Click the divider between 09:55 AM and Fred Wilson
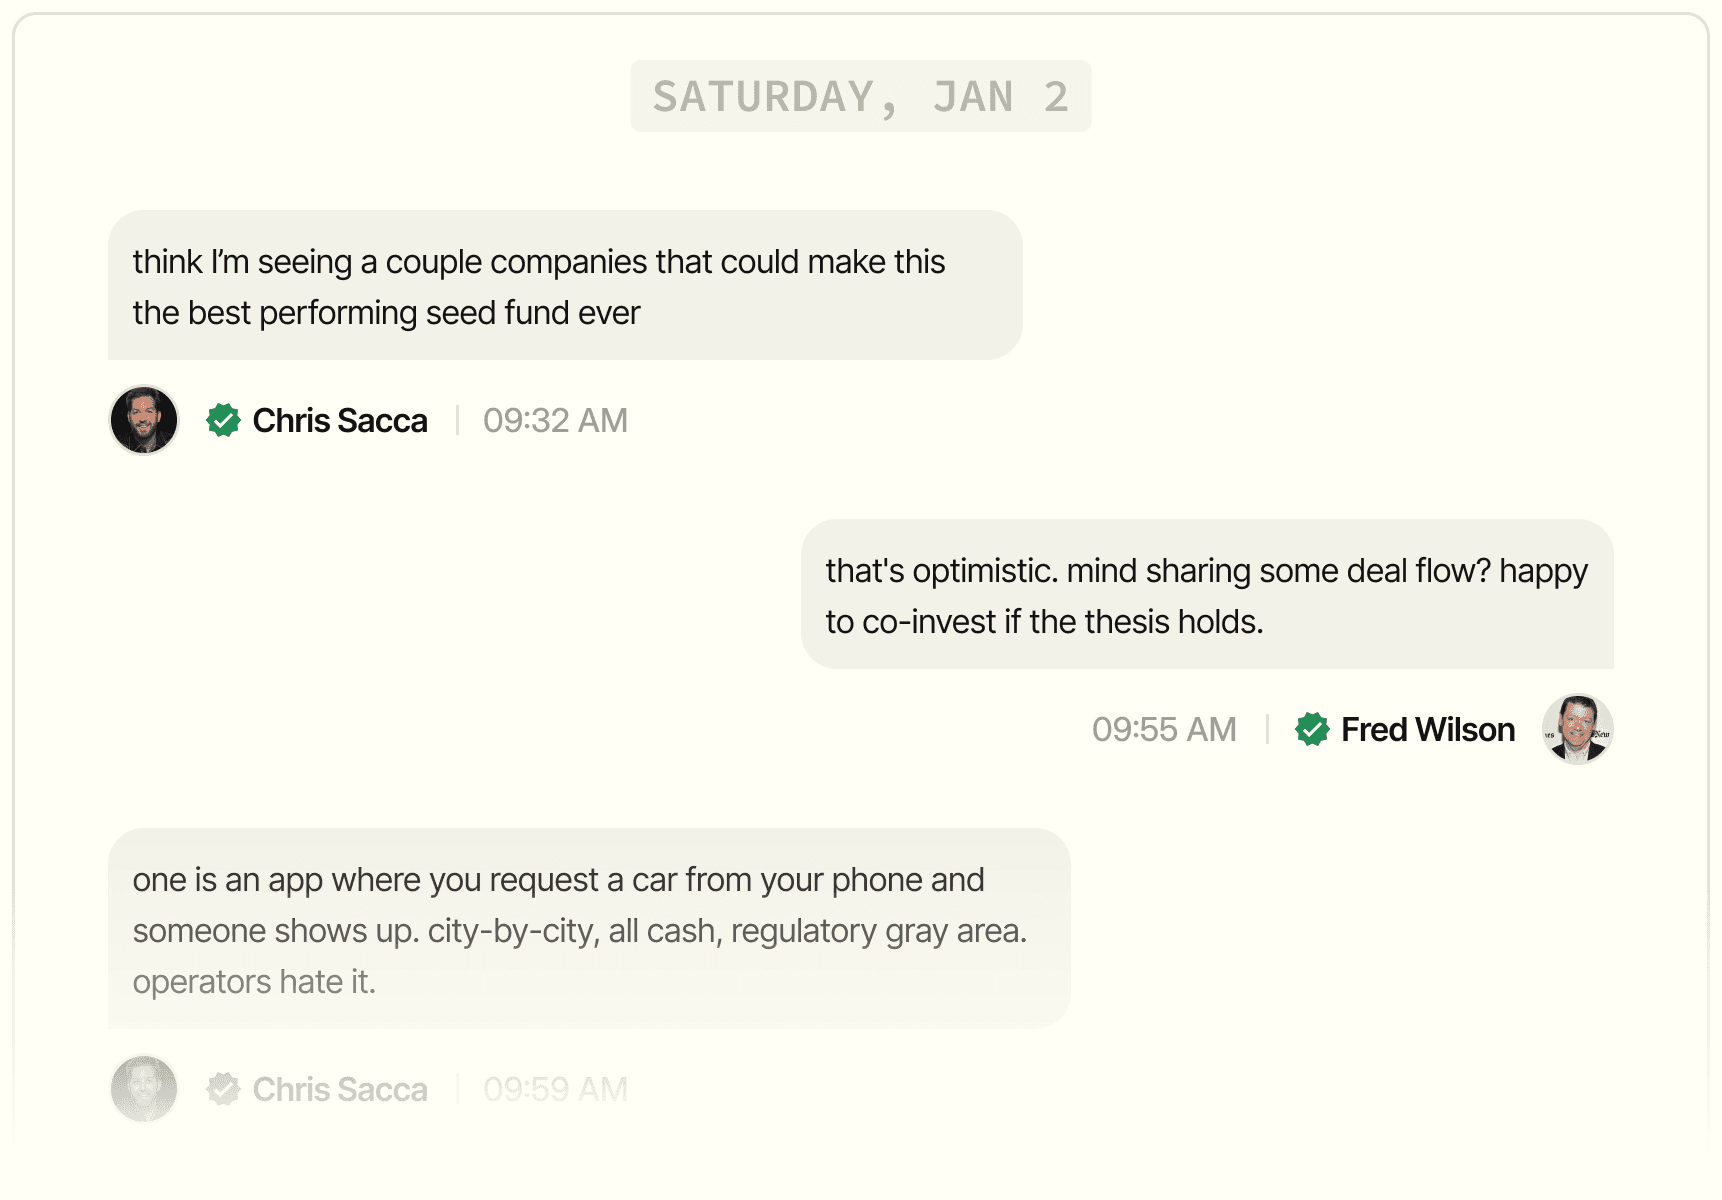 1267,729
